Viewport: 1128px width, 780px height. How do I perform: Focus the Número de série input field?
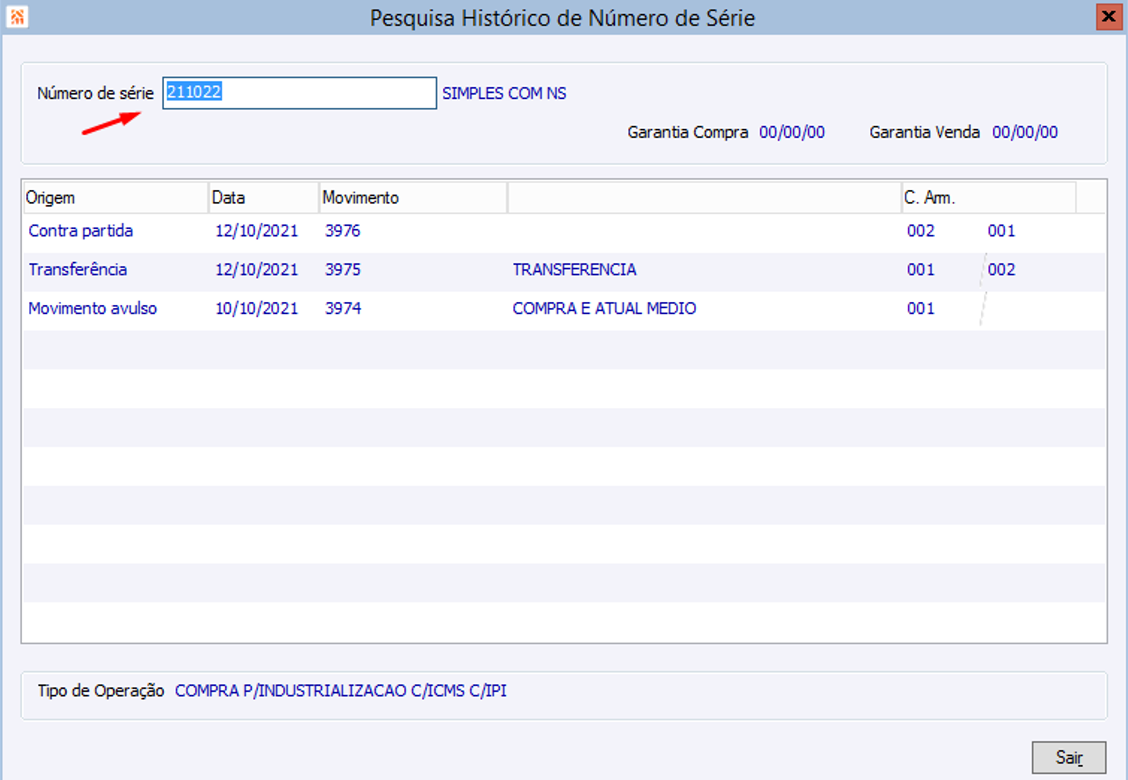point(299,93)
